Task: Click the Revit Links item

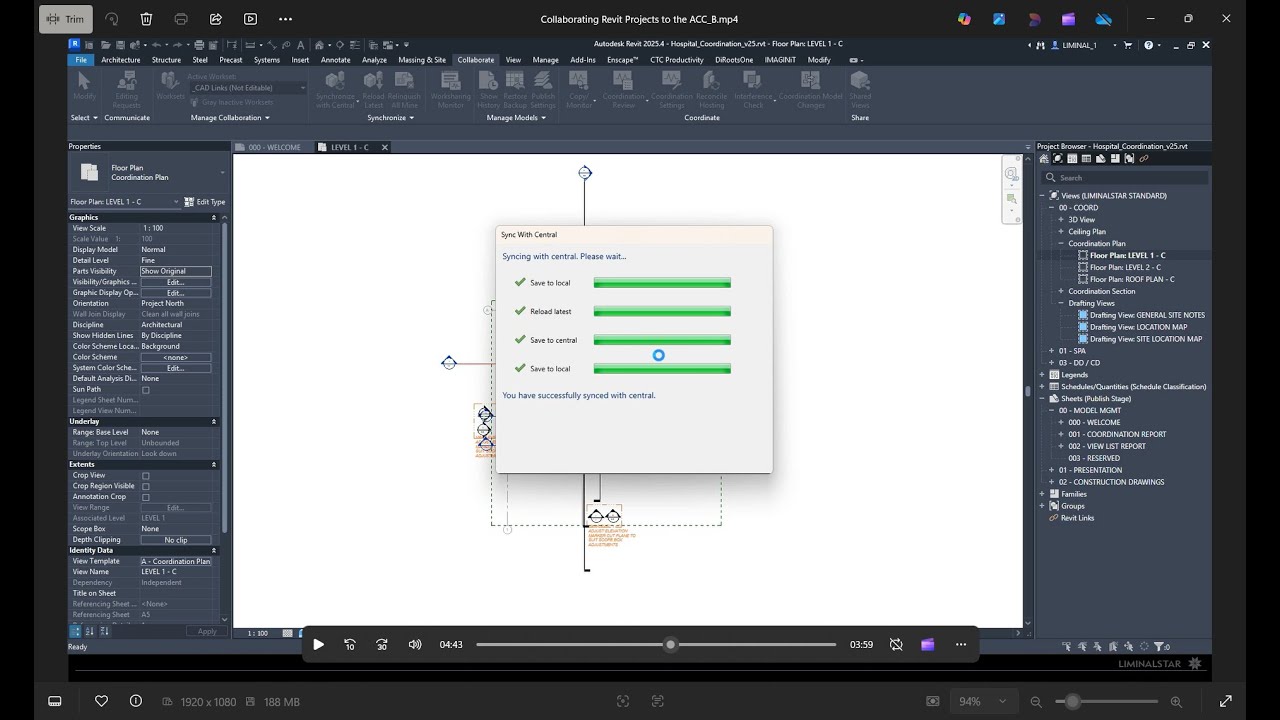Action: (1077, 518)
